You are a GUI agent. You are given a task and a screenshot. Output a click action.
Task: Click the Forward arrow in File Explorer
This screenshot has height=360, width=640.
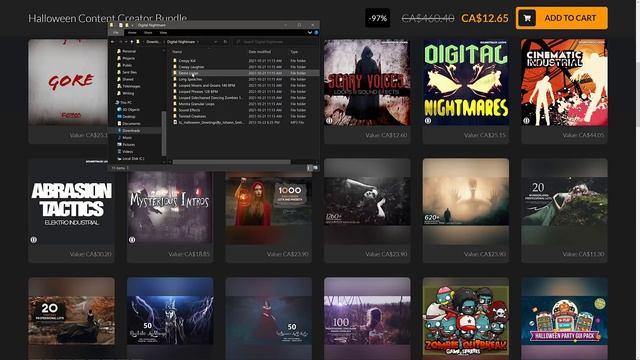(120, 42)
